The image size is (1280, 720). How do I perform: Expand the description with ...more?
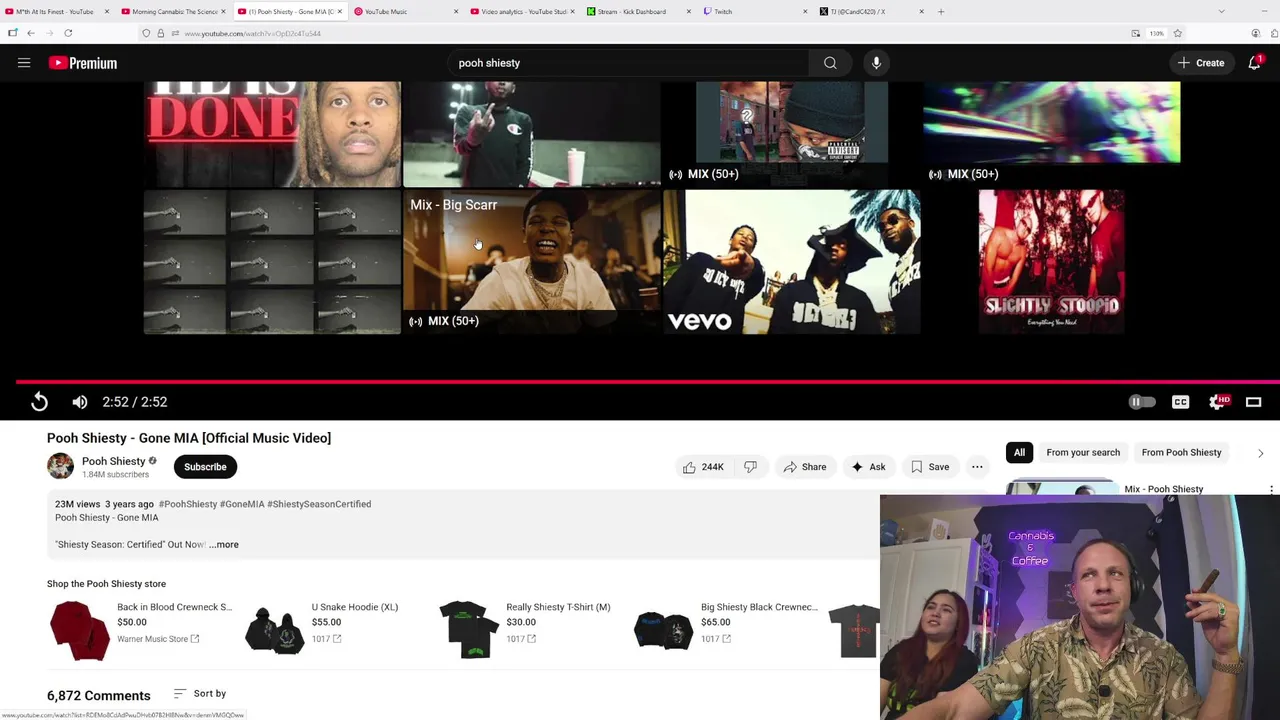click(225, 545)
